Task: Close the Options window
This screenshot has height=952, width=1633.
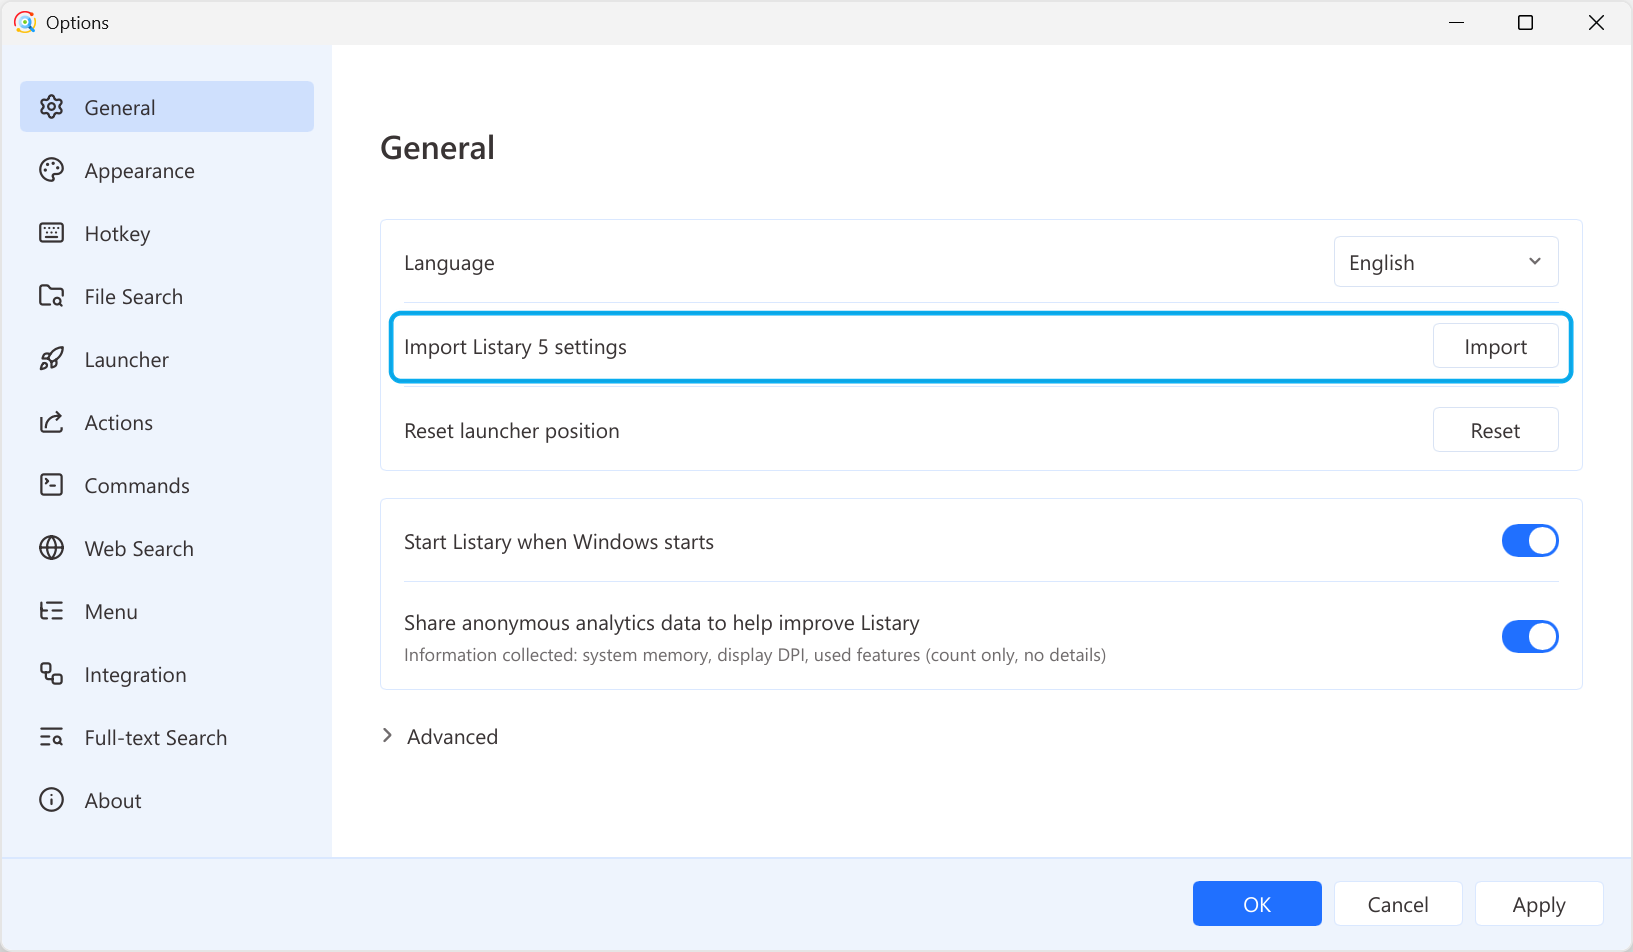Action: click(x=1596, y=22)
